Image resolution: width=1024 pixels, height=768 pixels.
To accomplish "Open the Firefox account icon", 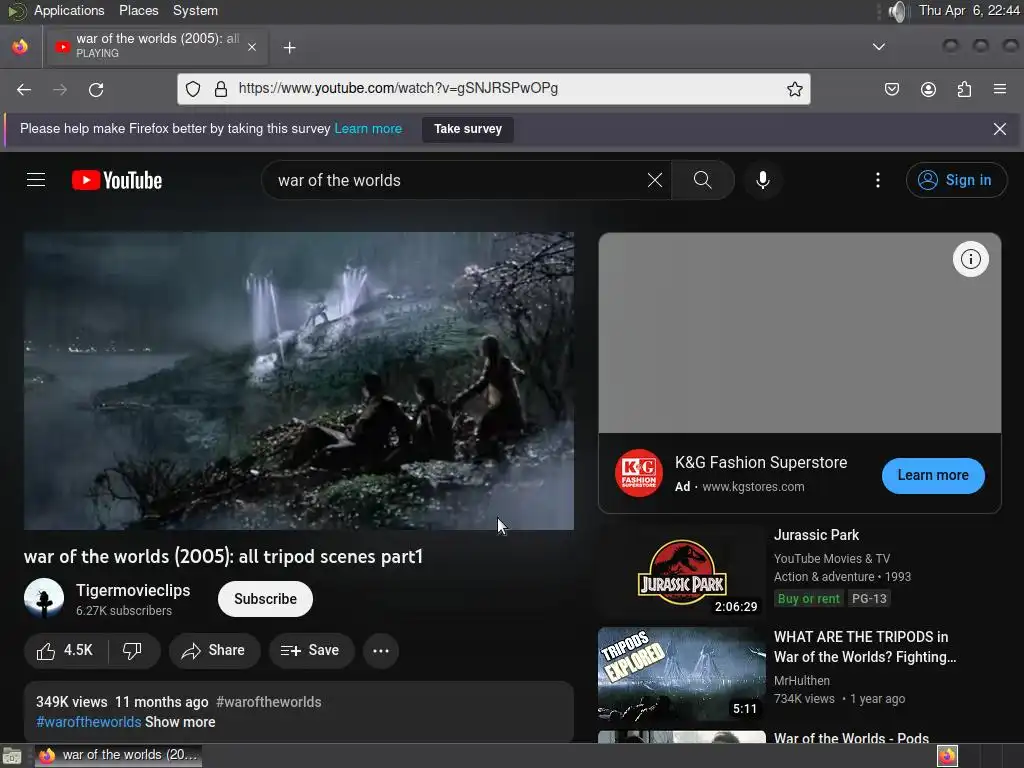I will click(x=928, y=89).
